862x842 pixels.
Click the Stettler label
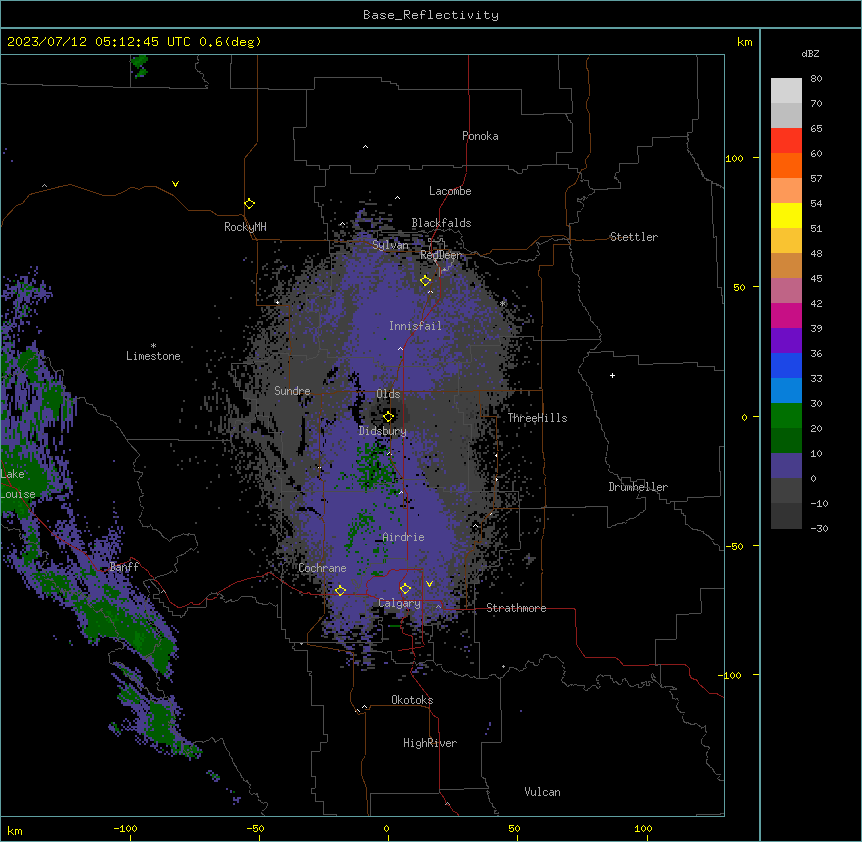point(634,237)
